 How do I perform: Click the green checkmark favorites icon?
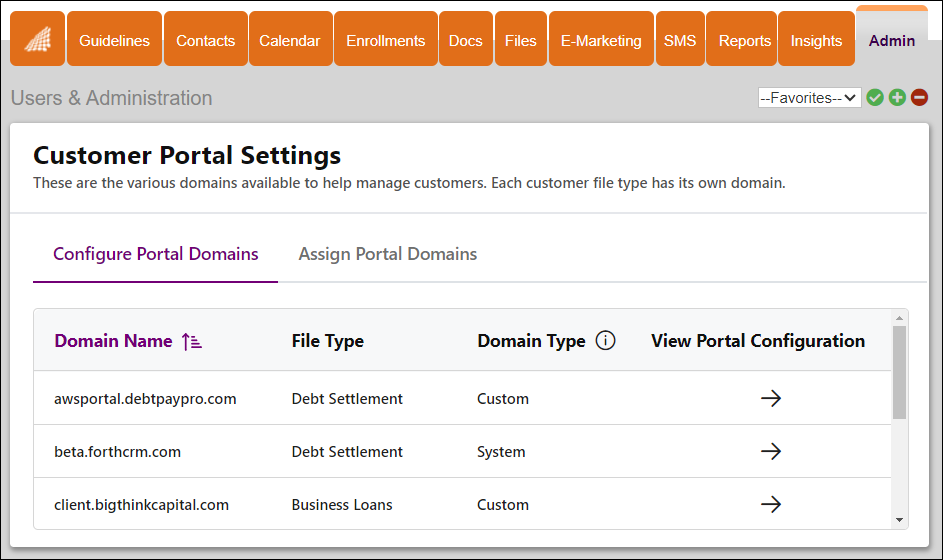click(875, 97)
